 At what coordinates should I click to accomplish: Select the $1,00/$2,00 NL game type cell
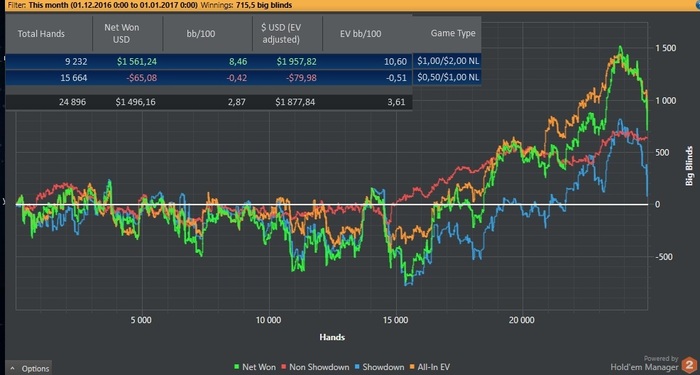click(448, 61)
